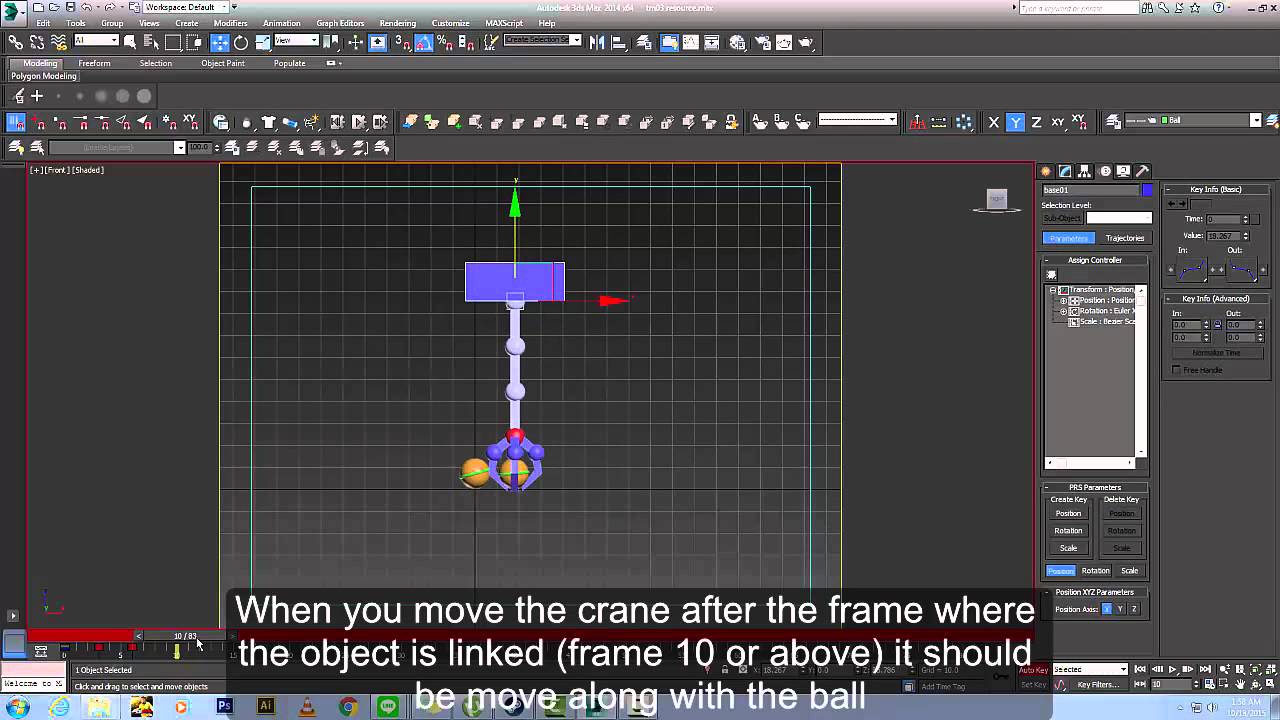Open the Hierarchy command panel tab
The width and height of the screenshot is (1280, 720).
[1084, 171]
